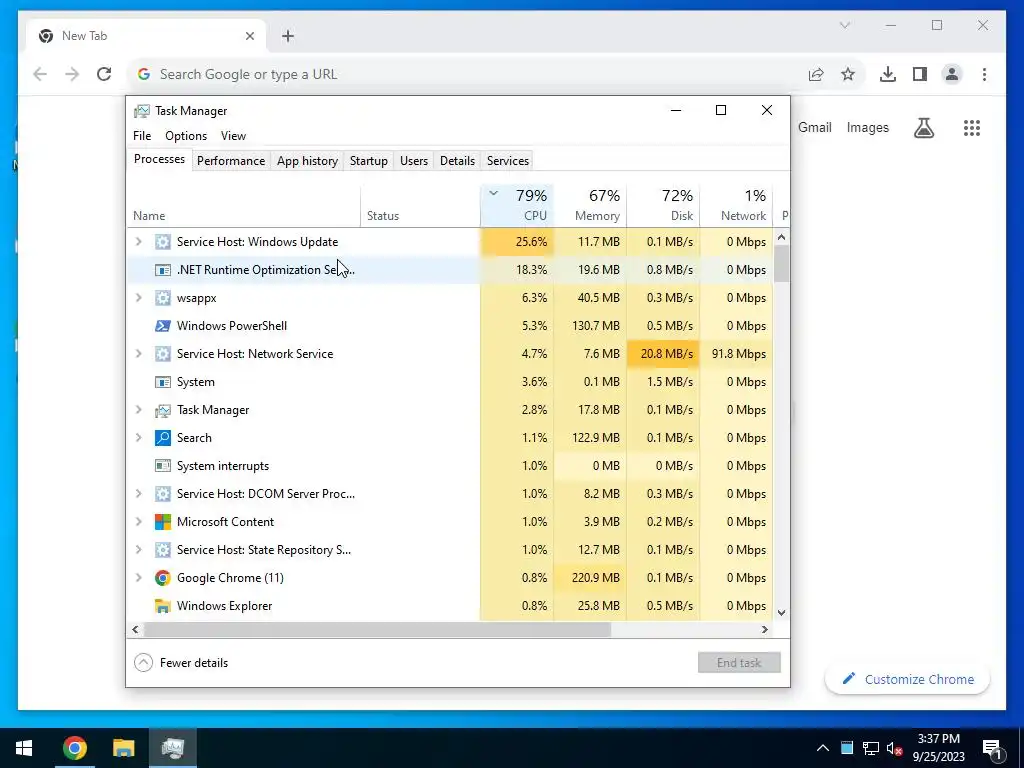Expand the wsappx process group
Screen dimensions: 1024x768
click(138, 298)
